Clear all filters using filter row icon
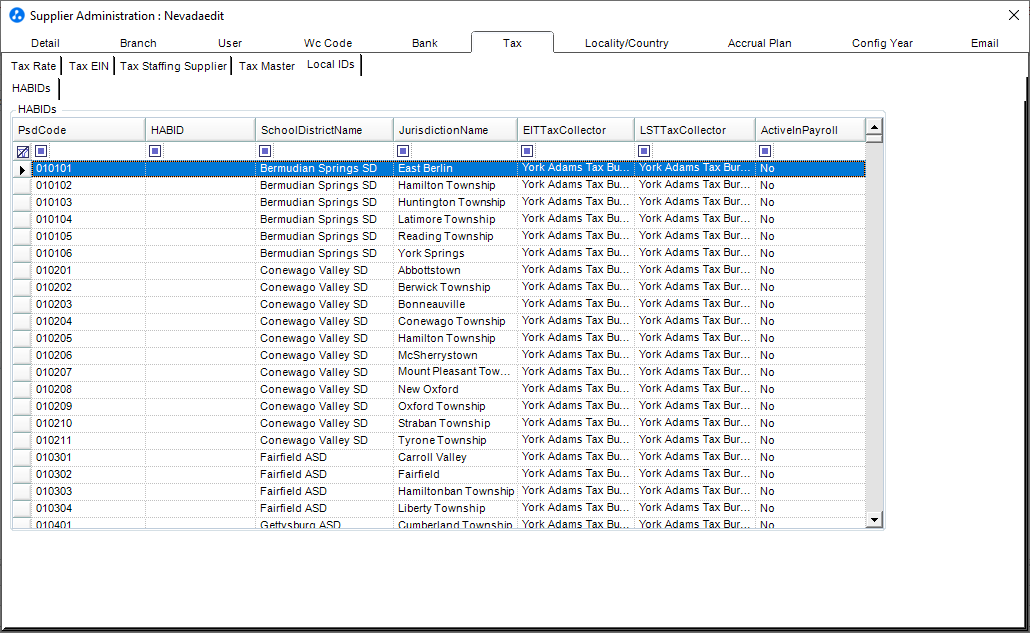The width and height of the screenshot is (1030, 633). pos(23,152)
